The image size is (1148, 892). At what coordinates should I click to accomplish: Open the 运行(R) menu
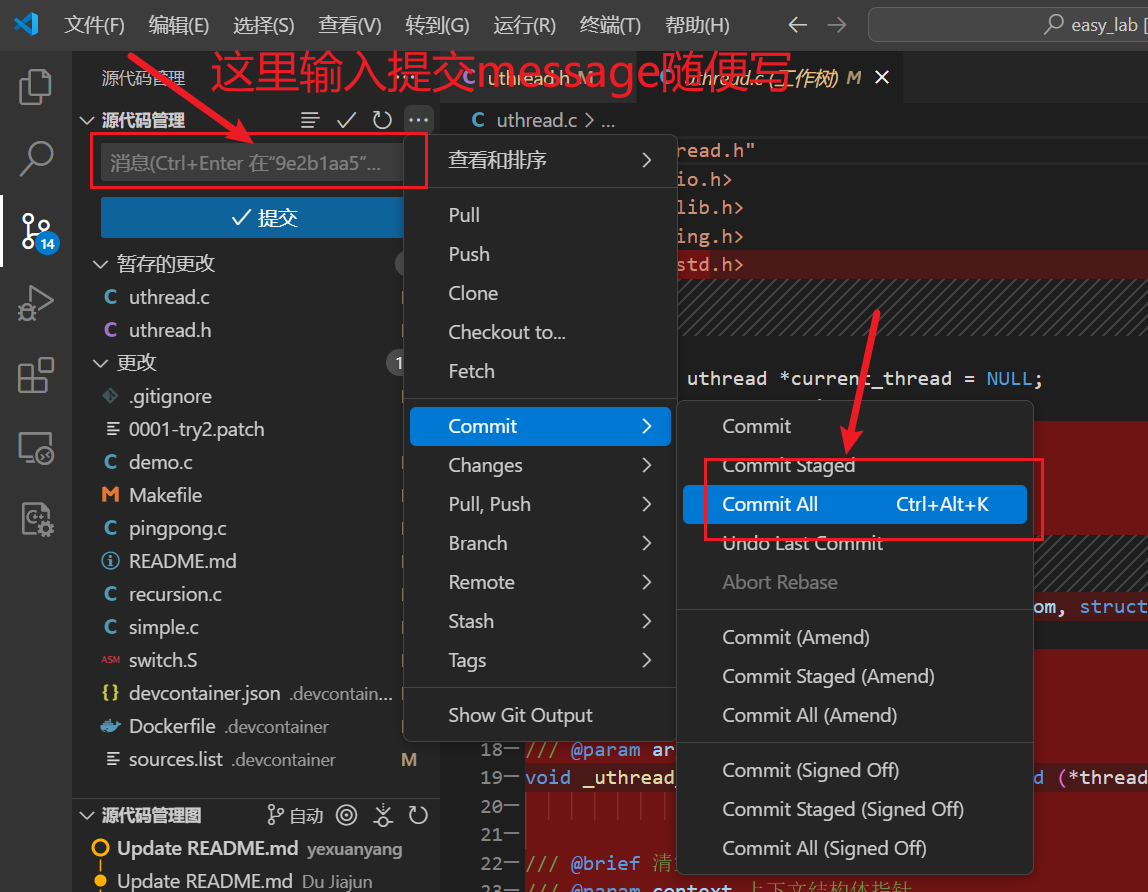[524, 25]
